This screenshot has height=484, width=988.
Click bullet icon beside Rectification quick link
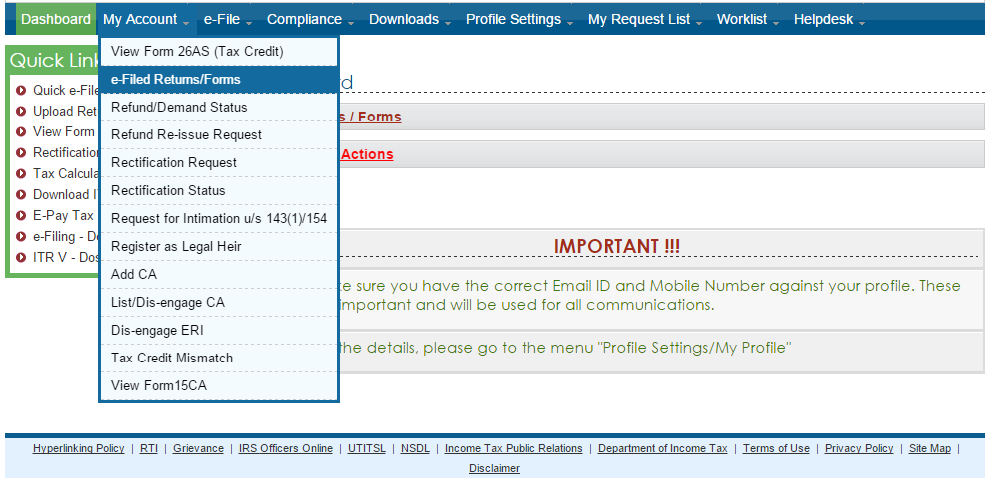21,153
